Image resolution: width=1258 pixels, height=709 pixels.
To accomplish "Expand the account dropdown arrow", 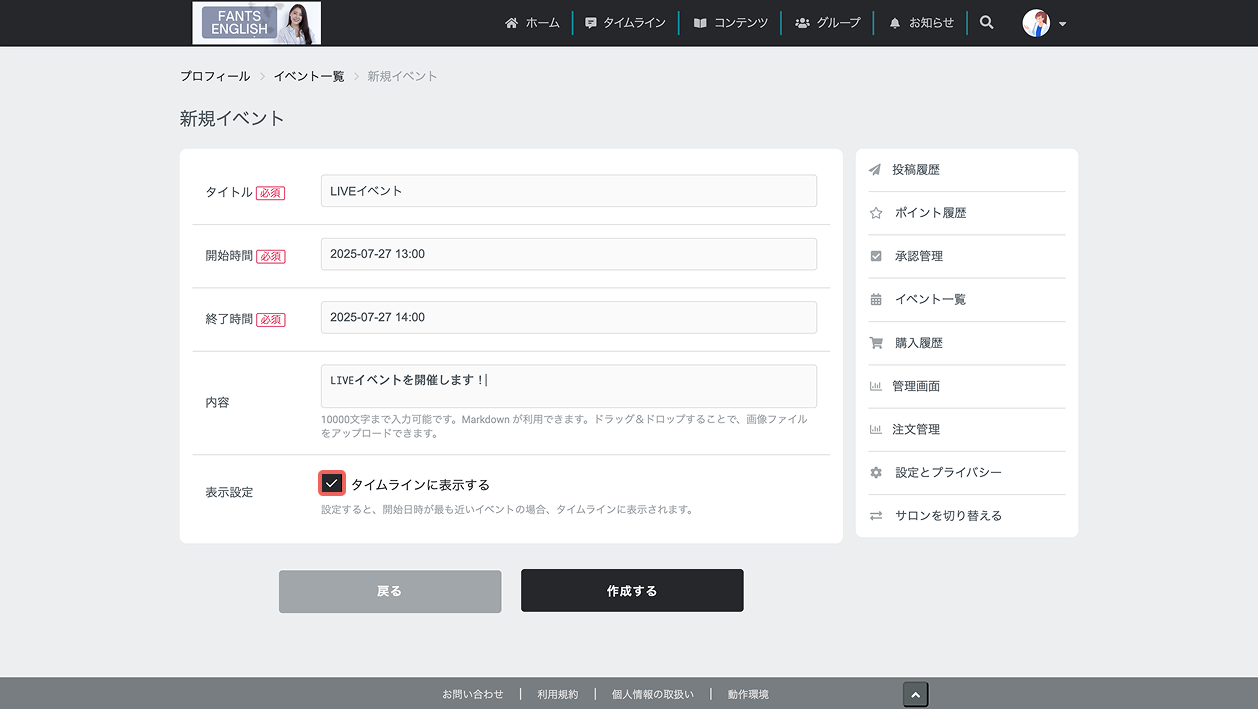I will tap(1062, 24).
